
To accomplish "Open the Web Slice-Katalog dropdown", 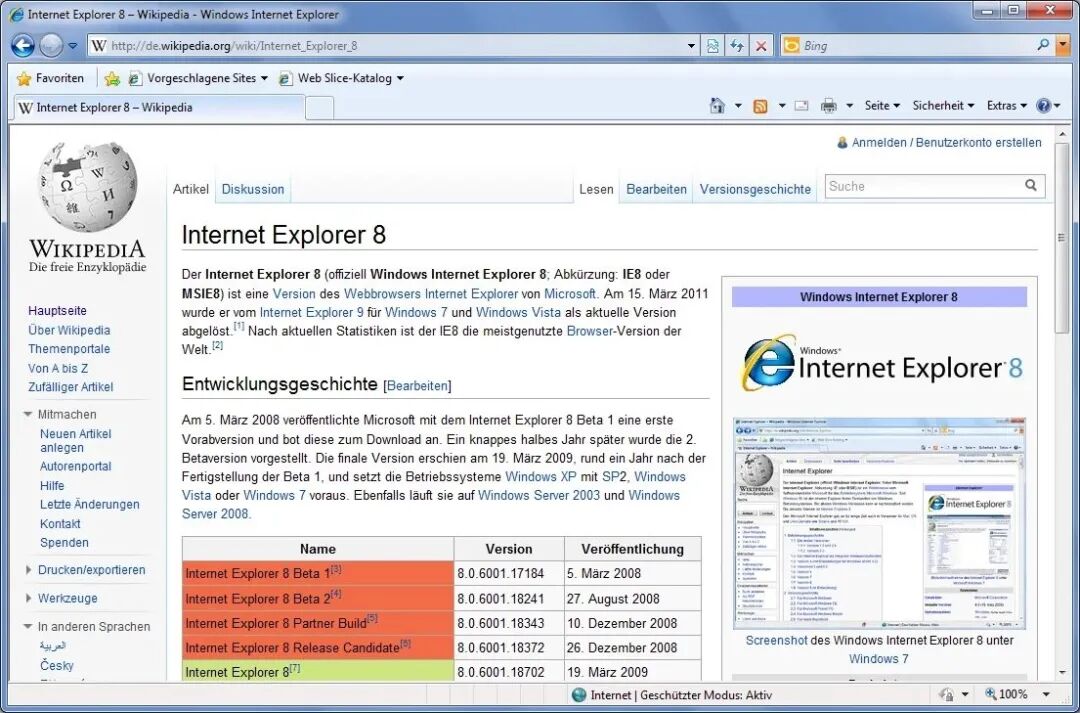I will click(x=342, y=79).
